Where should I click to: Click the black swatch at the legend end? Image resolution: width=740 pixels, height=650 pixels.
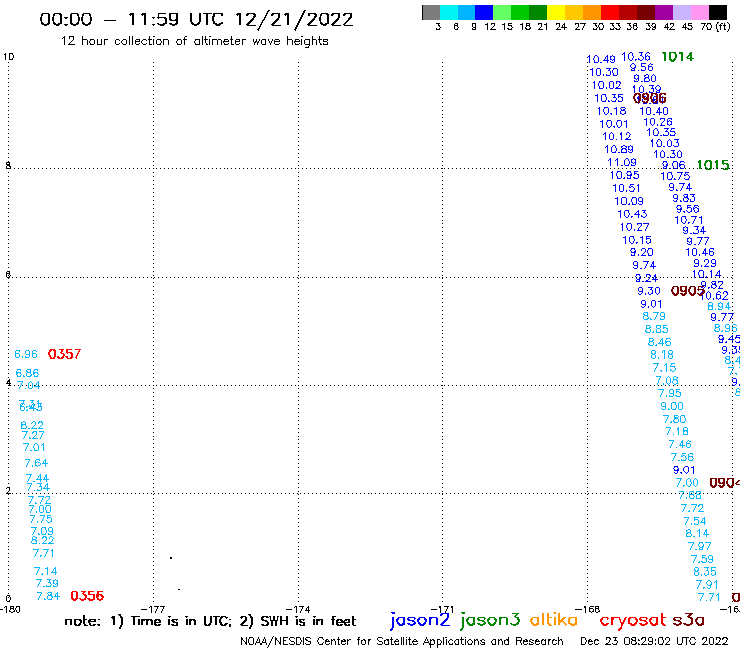[717, 12]
